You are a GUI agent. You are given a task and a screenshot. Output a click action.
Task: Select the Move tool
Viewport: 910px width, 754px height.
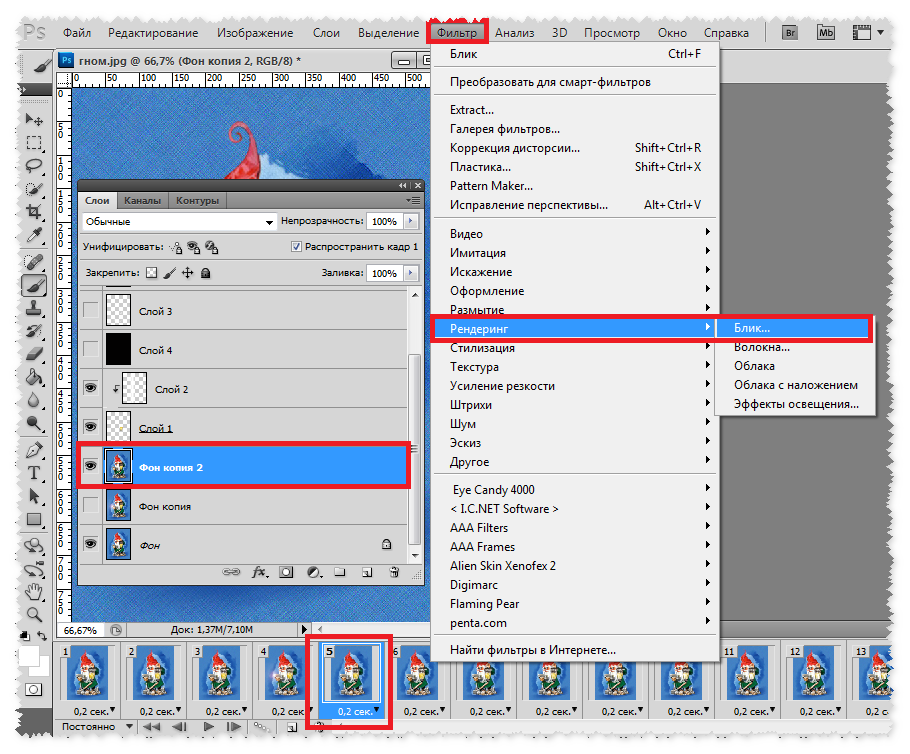pos(34,120)
